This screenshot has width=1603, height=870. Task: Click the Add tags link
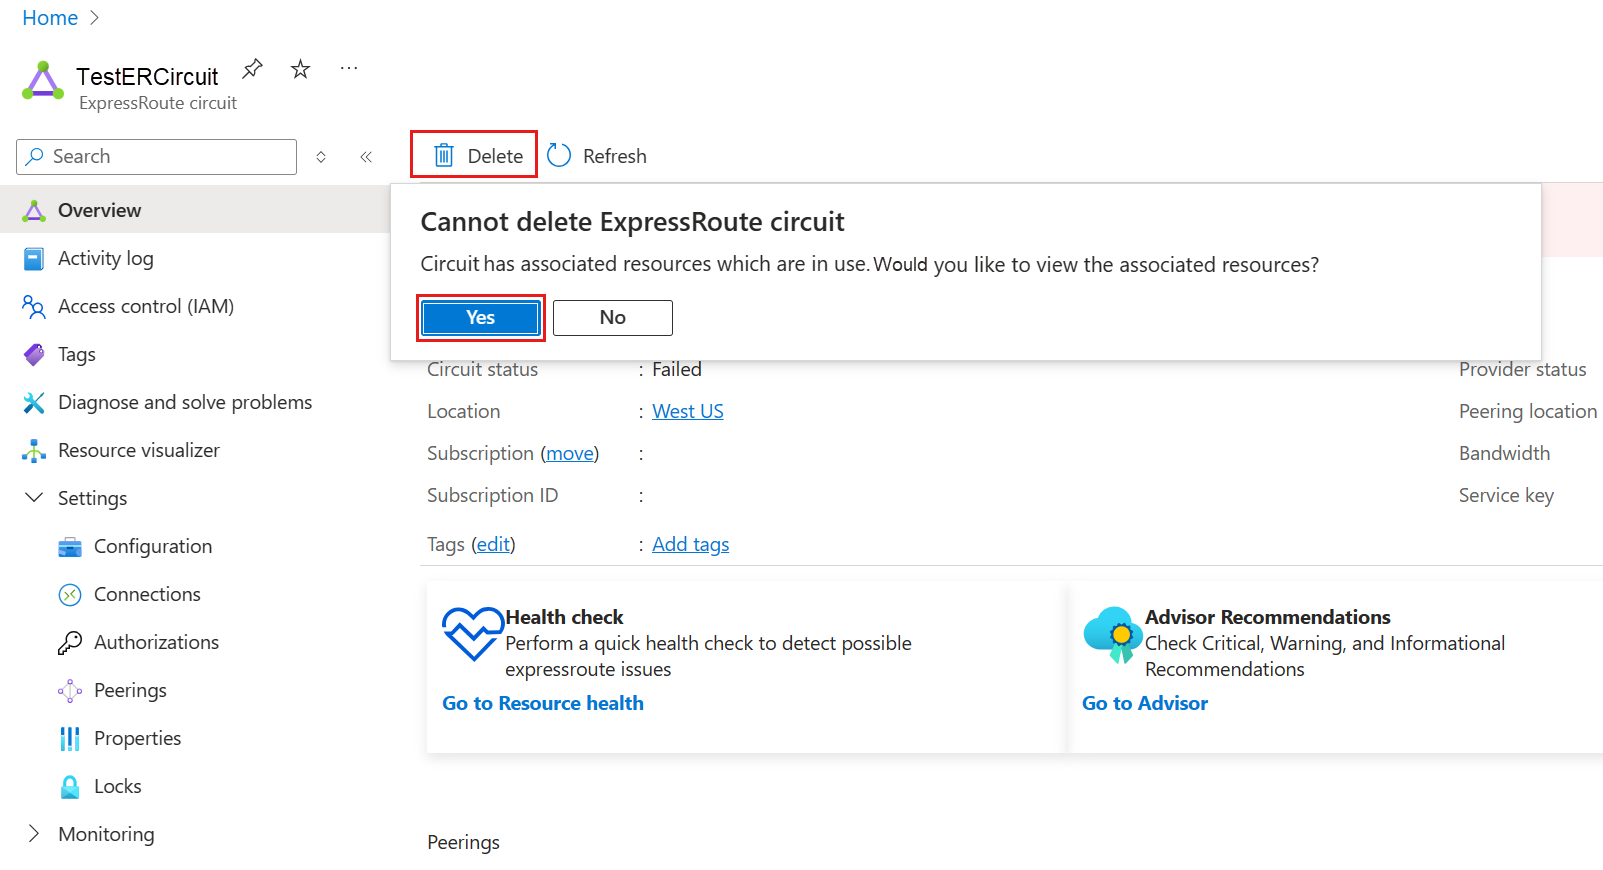691,544
